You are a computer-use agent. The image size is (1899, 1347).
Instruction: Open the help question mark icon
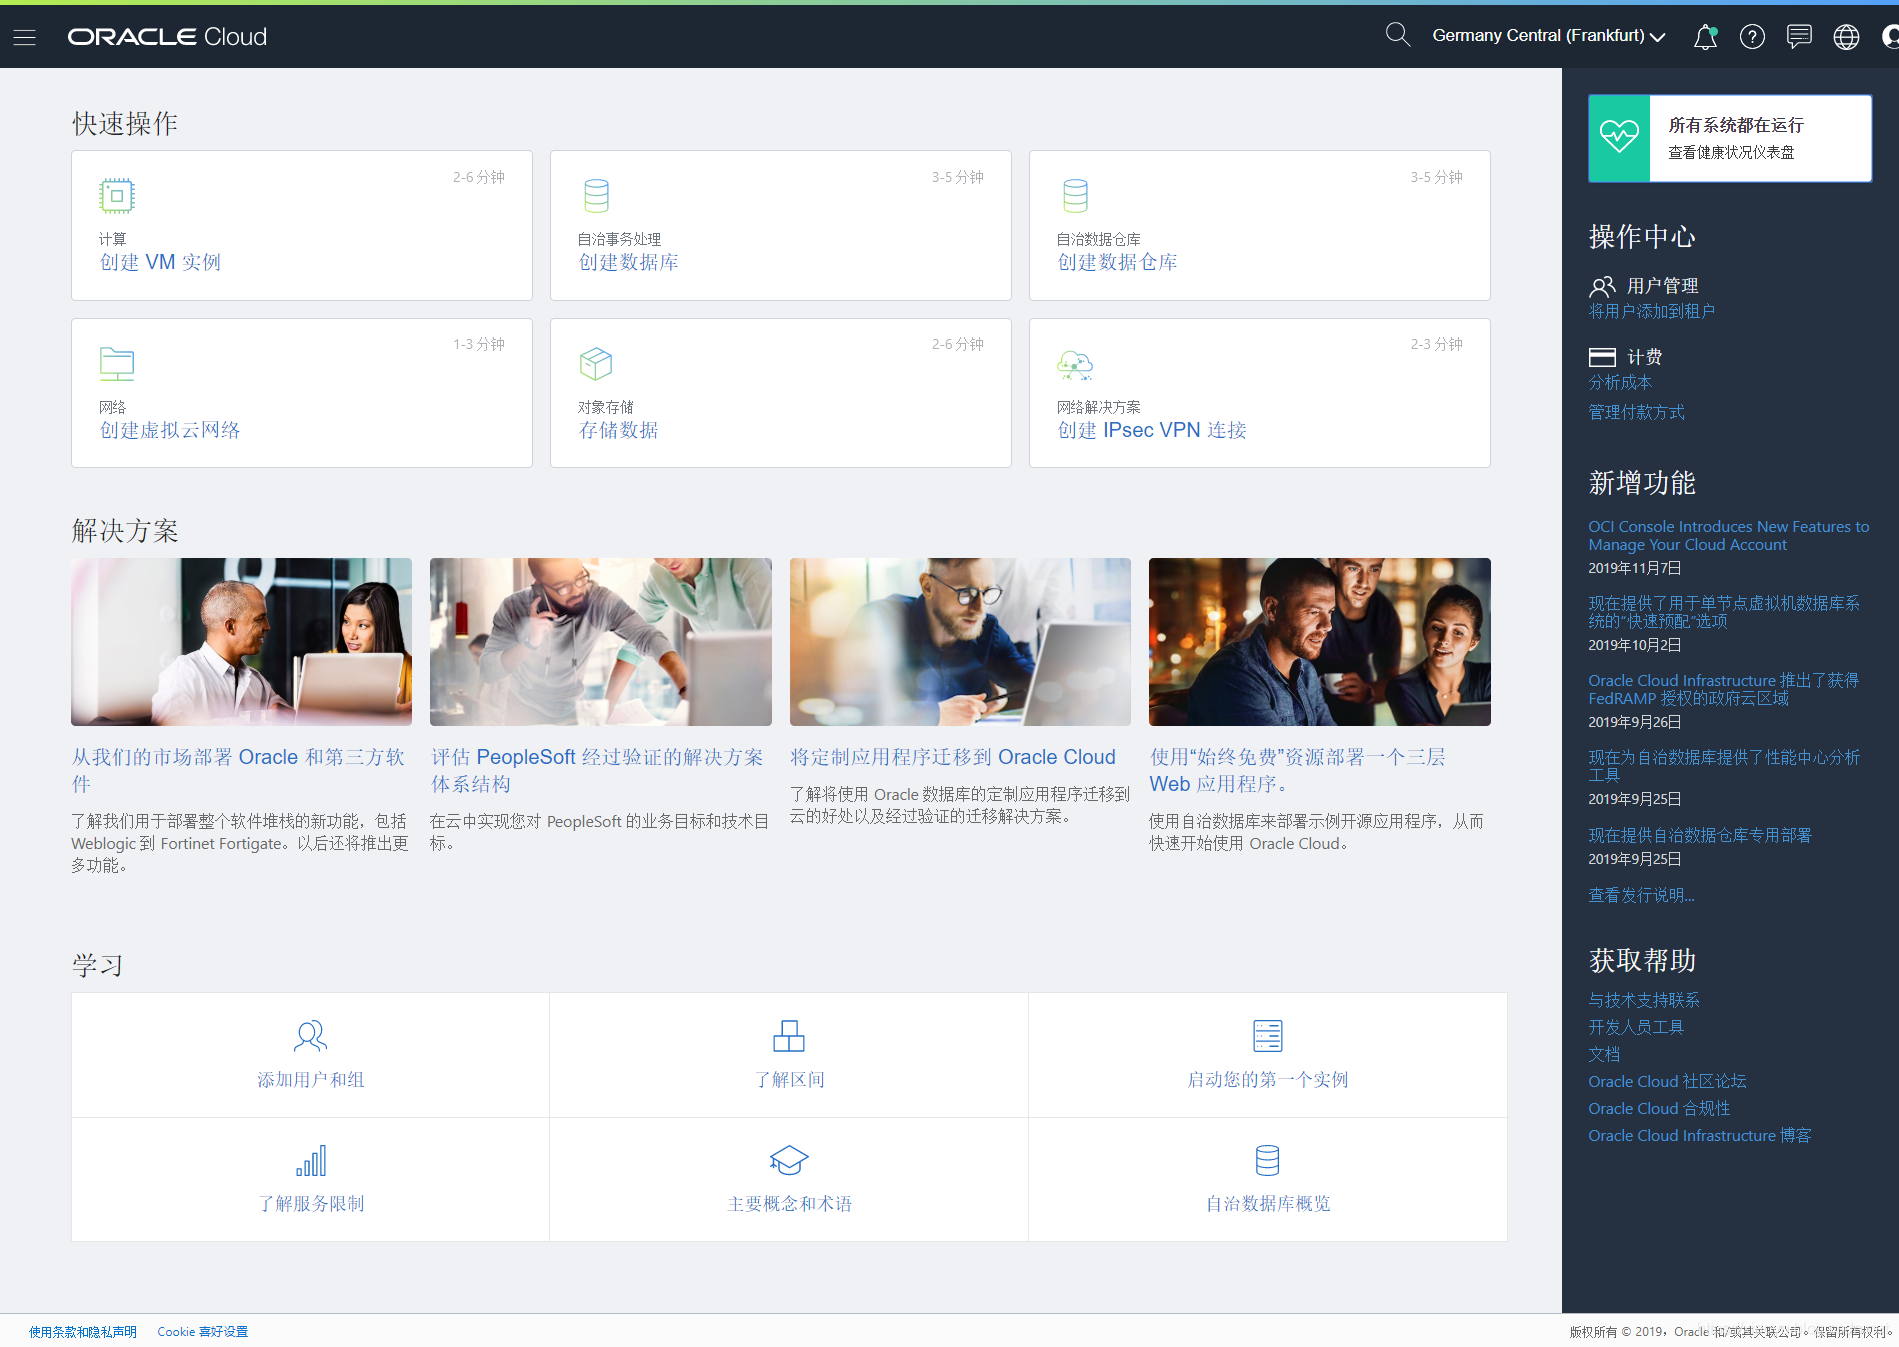point(1752,37)
